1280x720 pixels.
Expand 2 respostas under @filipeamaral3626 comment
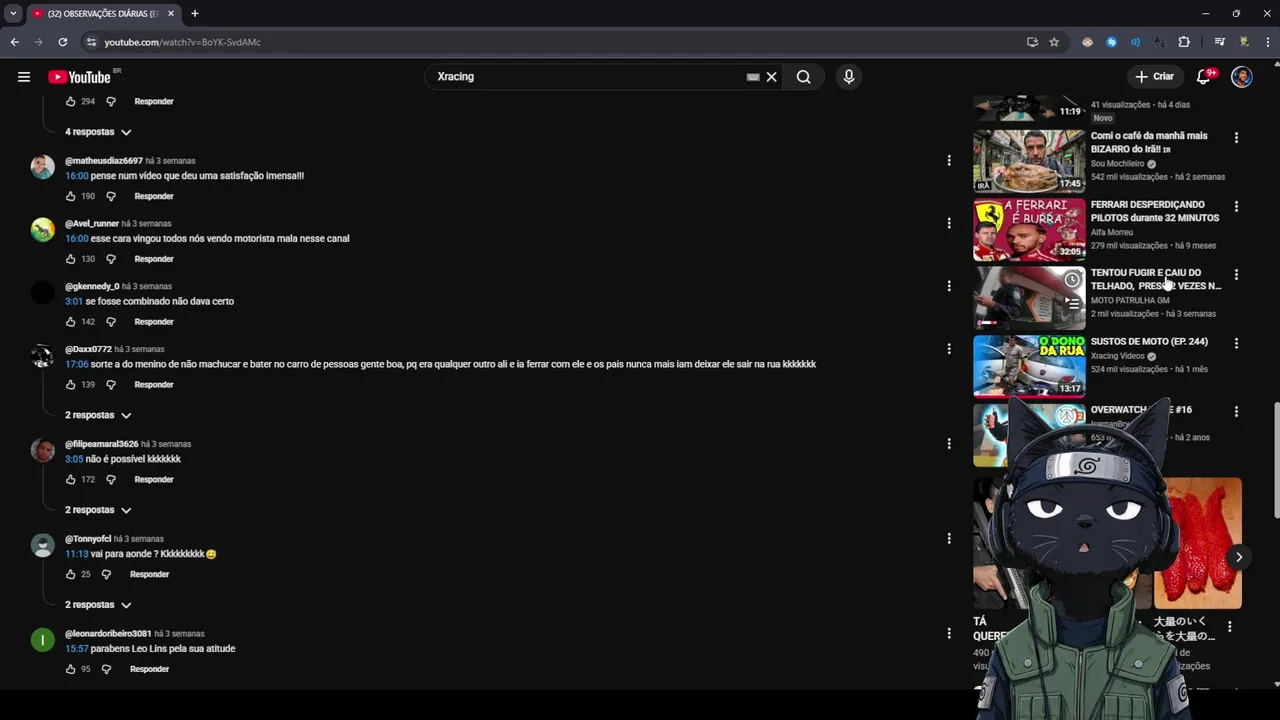(x=98, y=510)
